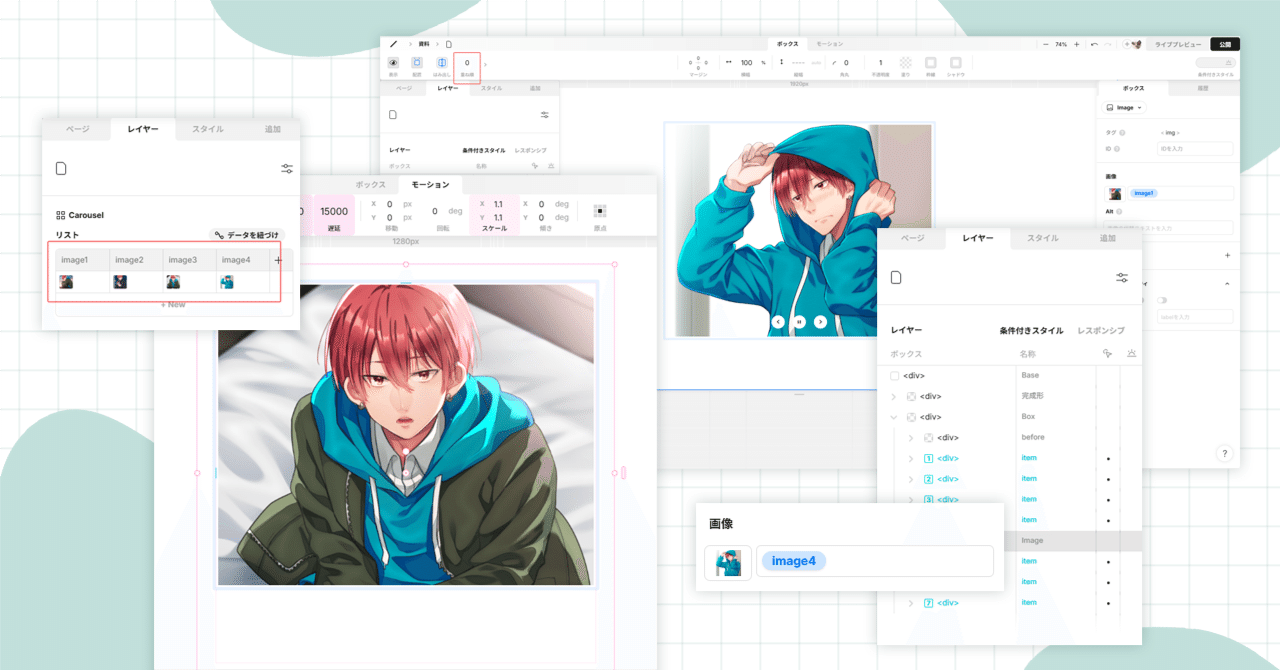The width and height of the screenshot is (1280, 670).
Task: Click the + New row button
Action: pyautogui.click(x=173, y=304)
